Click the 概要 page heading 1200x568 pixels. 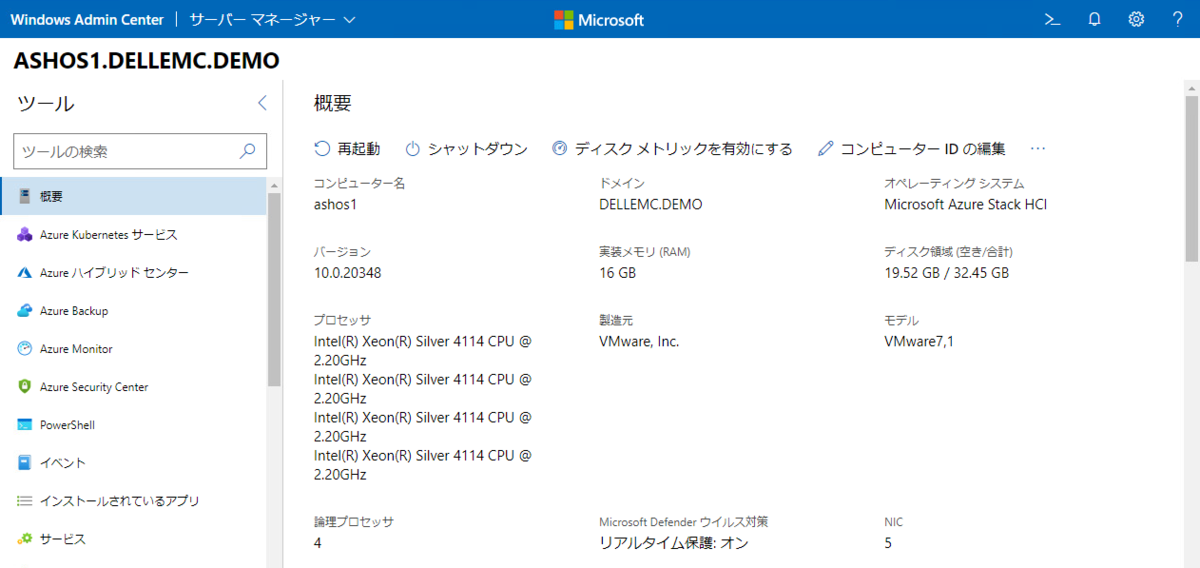coord(333,103)
